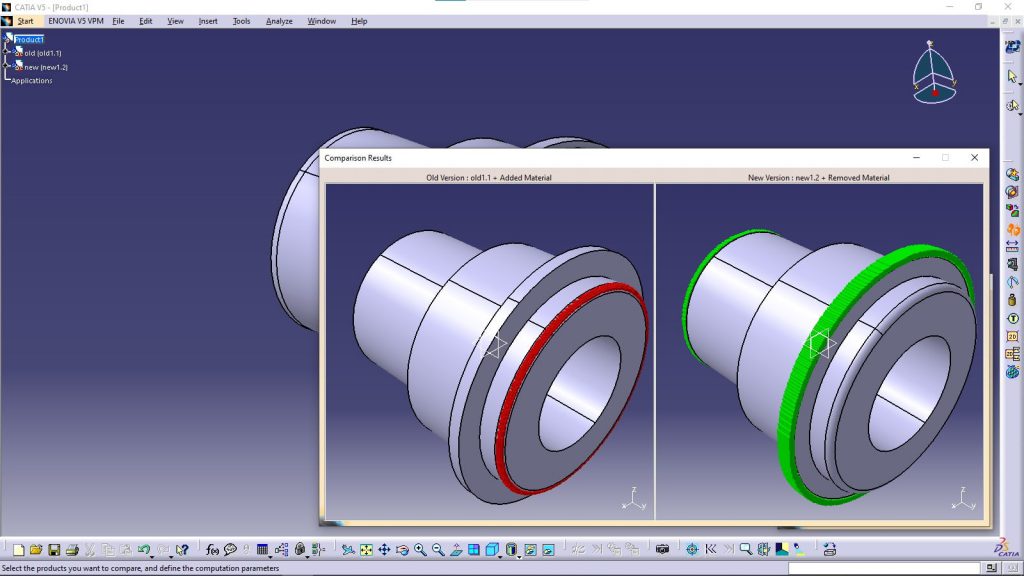Screen dimensions: 1024x576
Task: Click the Normal View icon
Action: 456,550
